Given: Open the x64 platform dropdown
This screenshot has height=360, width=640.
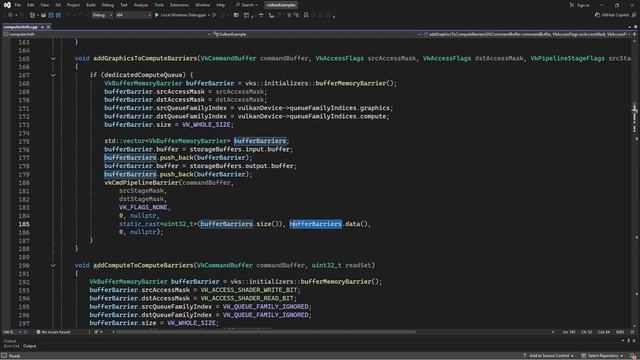Looking at the screenshot, I should tap(133, 15).
